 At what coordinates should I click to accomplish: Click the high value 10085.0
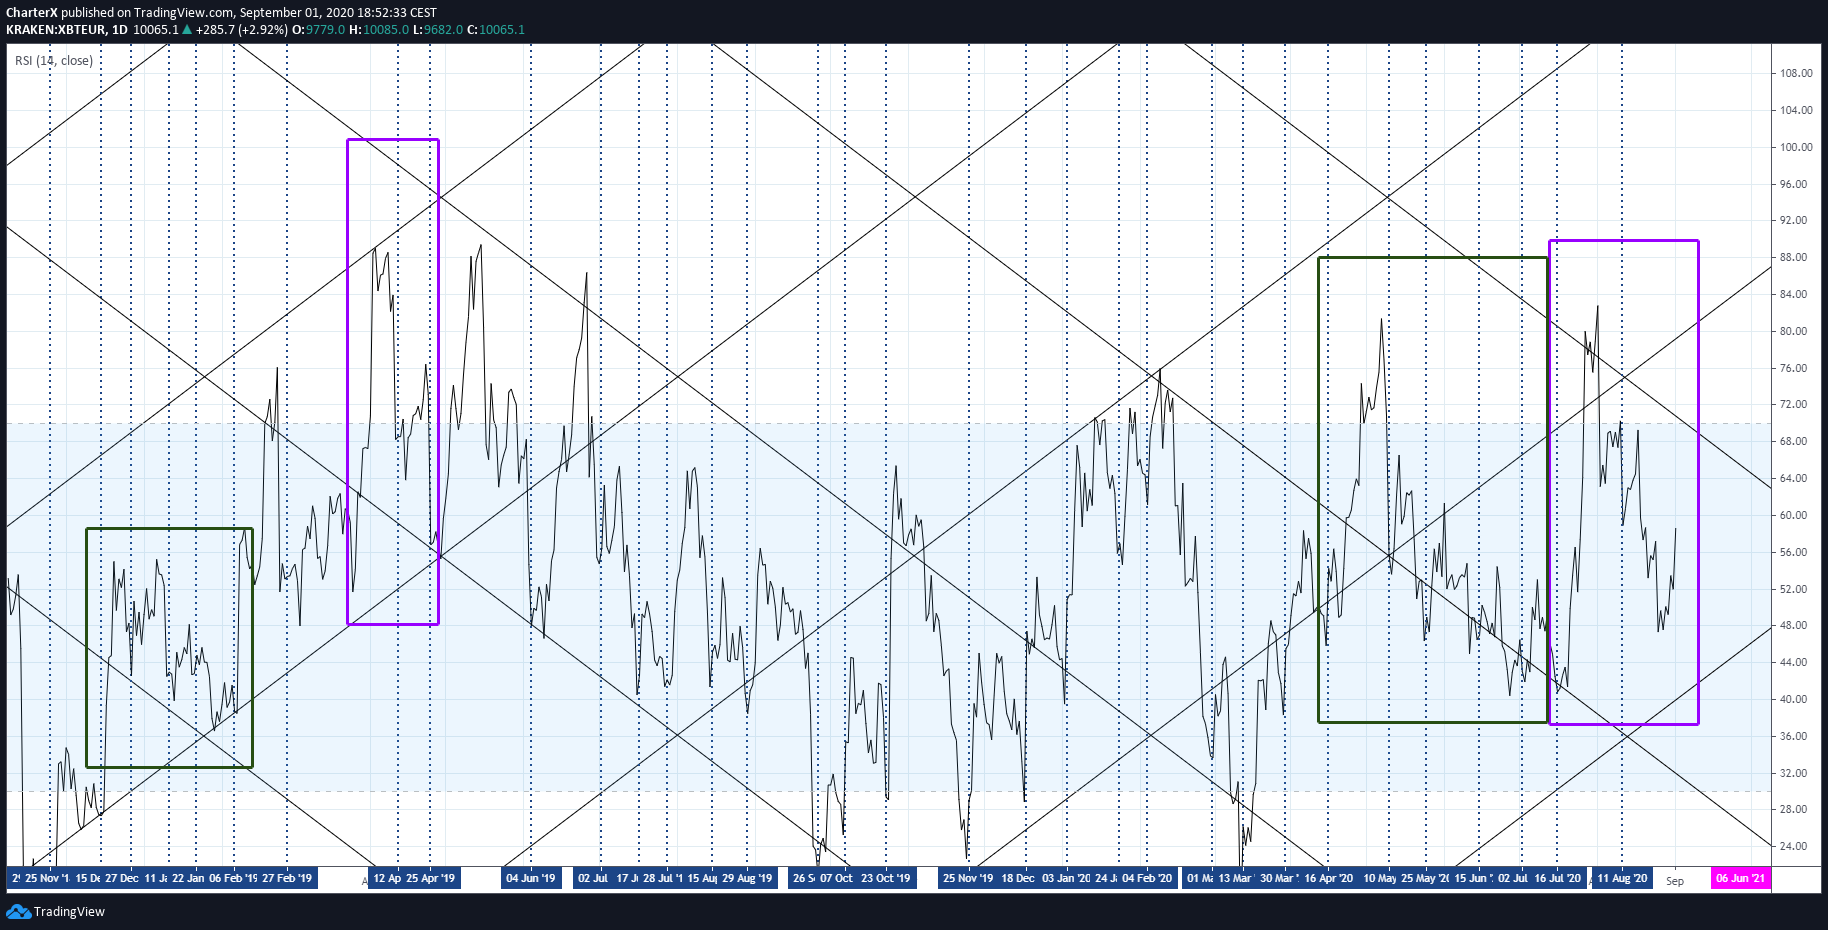(x=386, y=30)
